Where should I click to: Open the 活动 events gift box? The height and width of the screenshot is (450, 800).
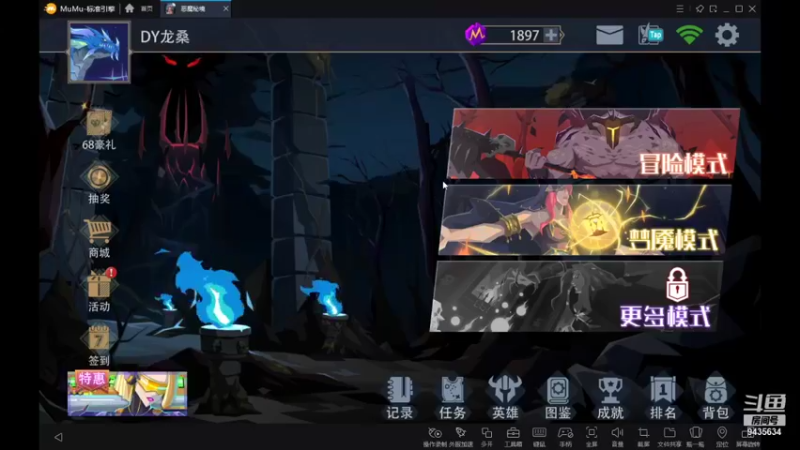pos(99,291)
